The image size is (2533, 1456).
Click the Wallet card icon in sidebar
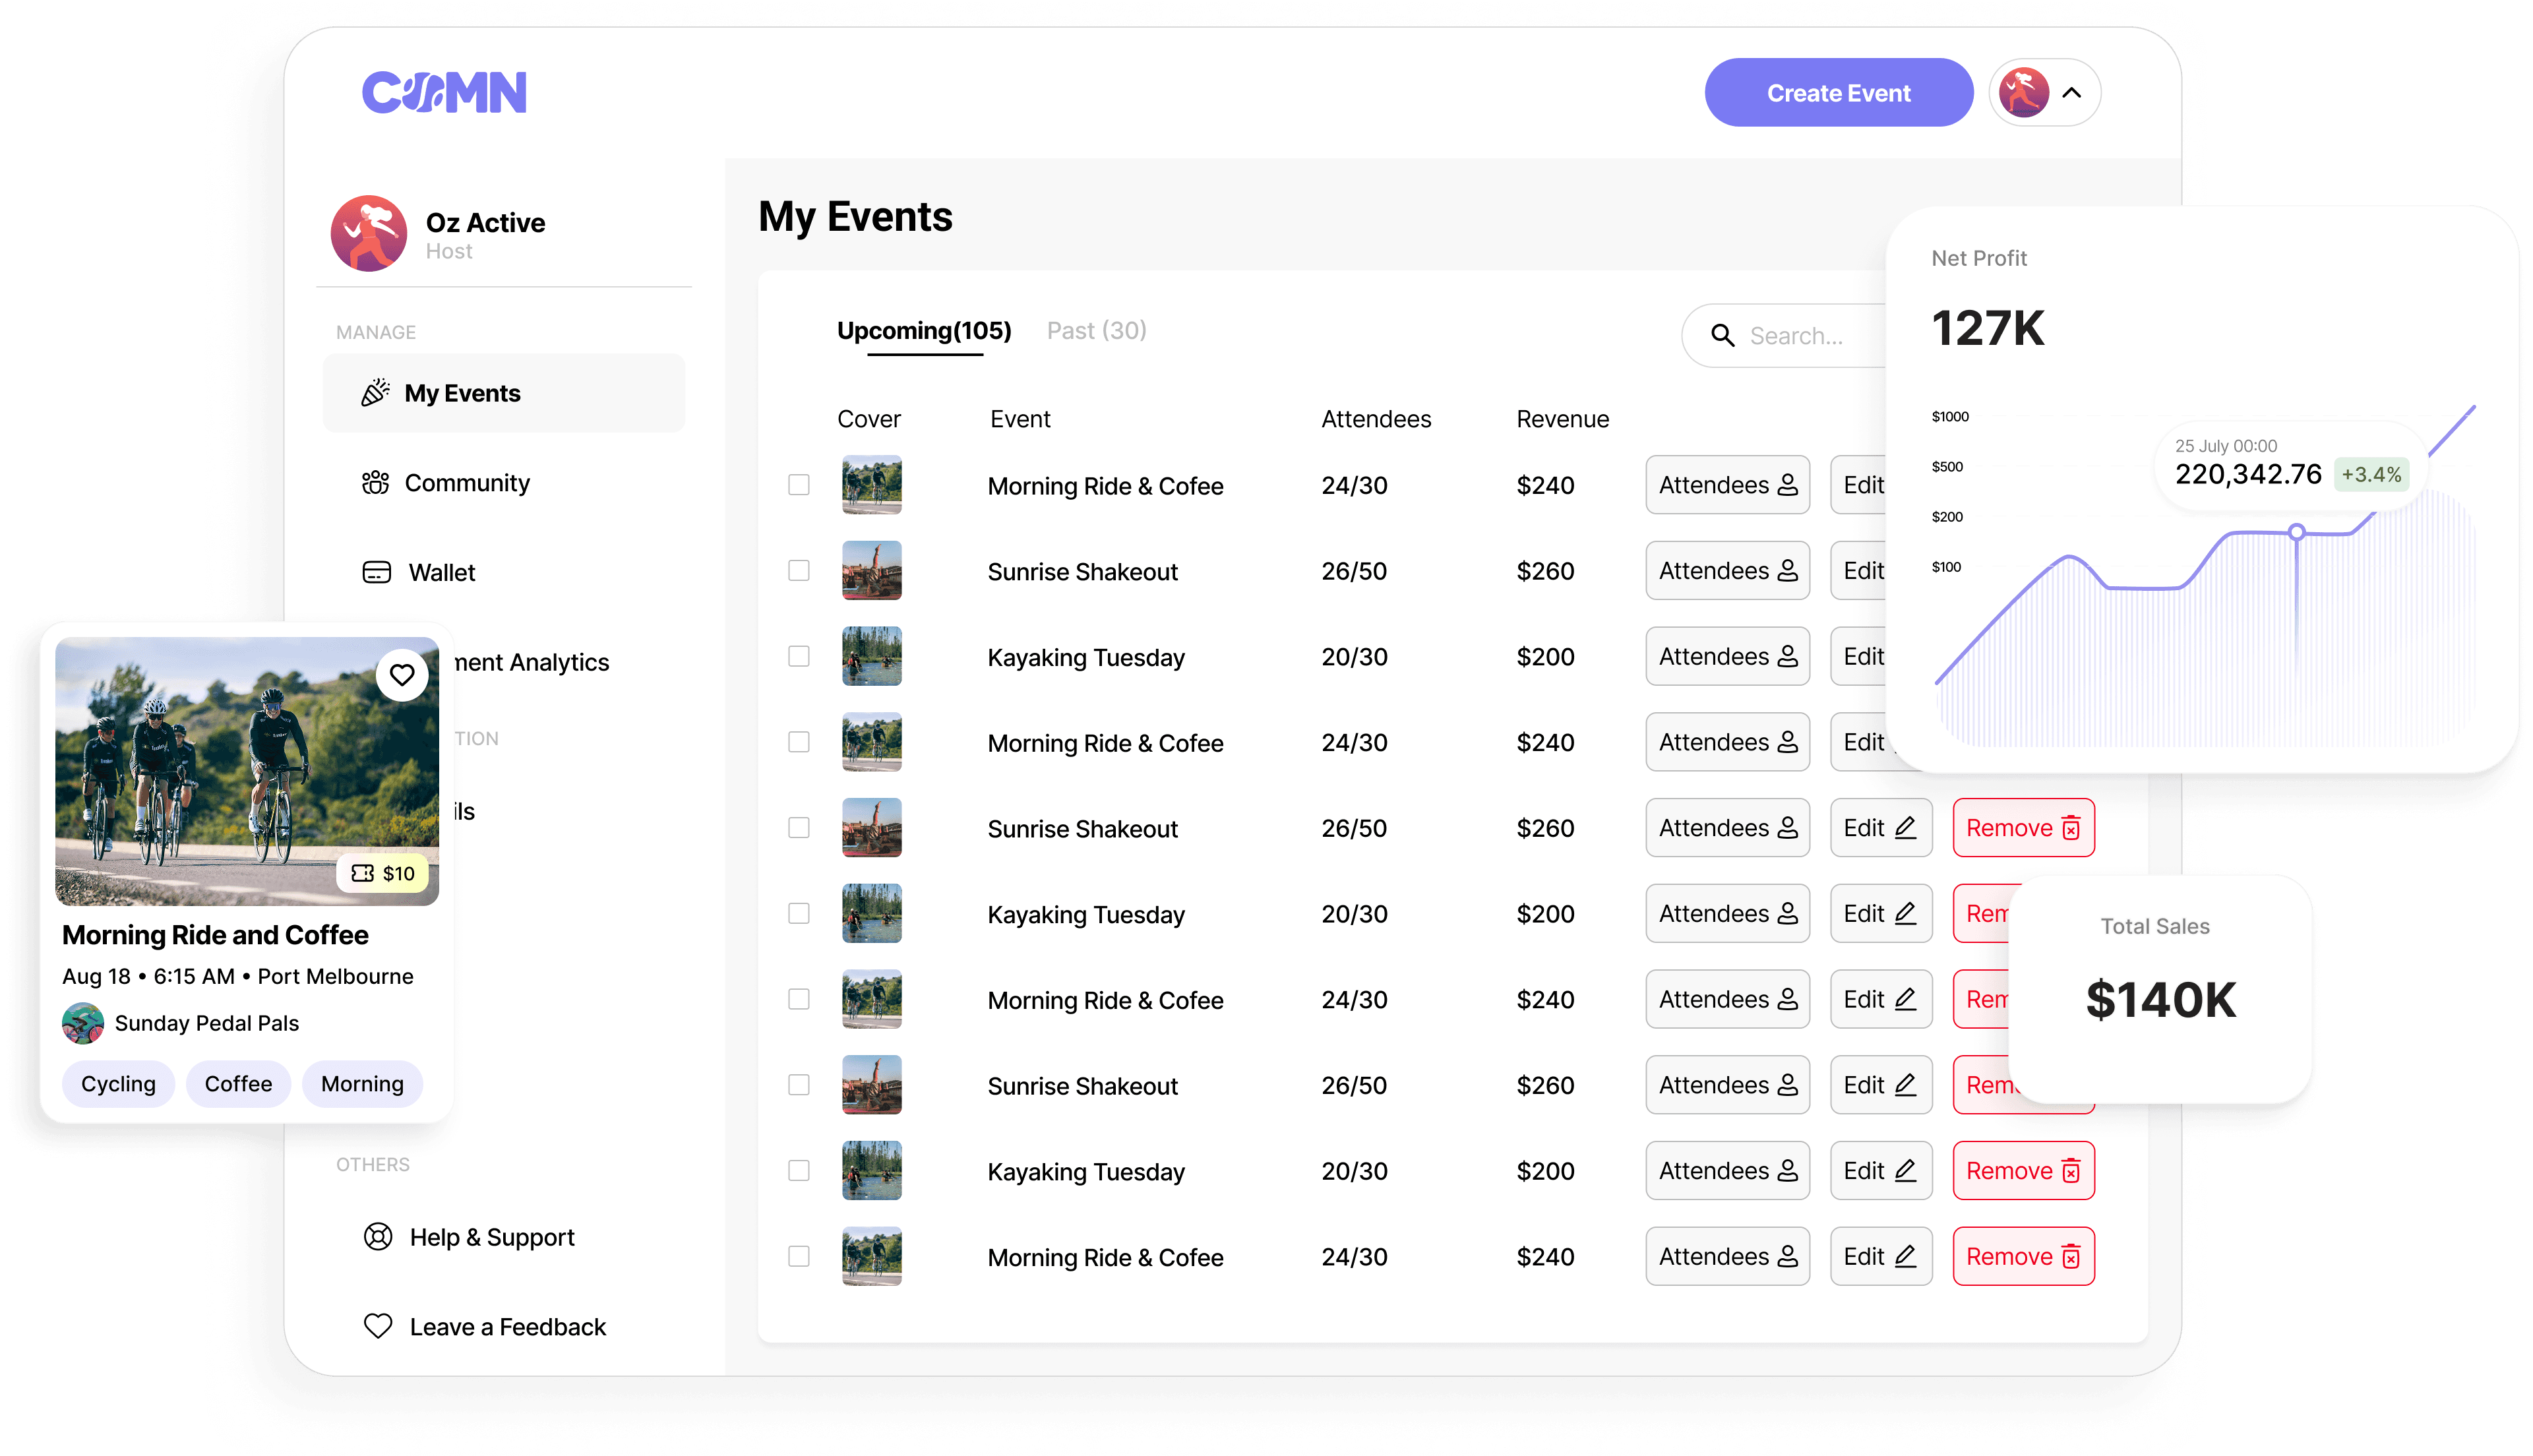coord(376,572)
